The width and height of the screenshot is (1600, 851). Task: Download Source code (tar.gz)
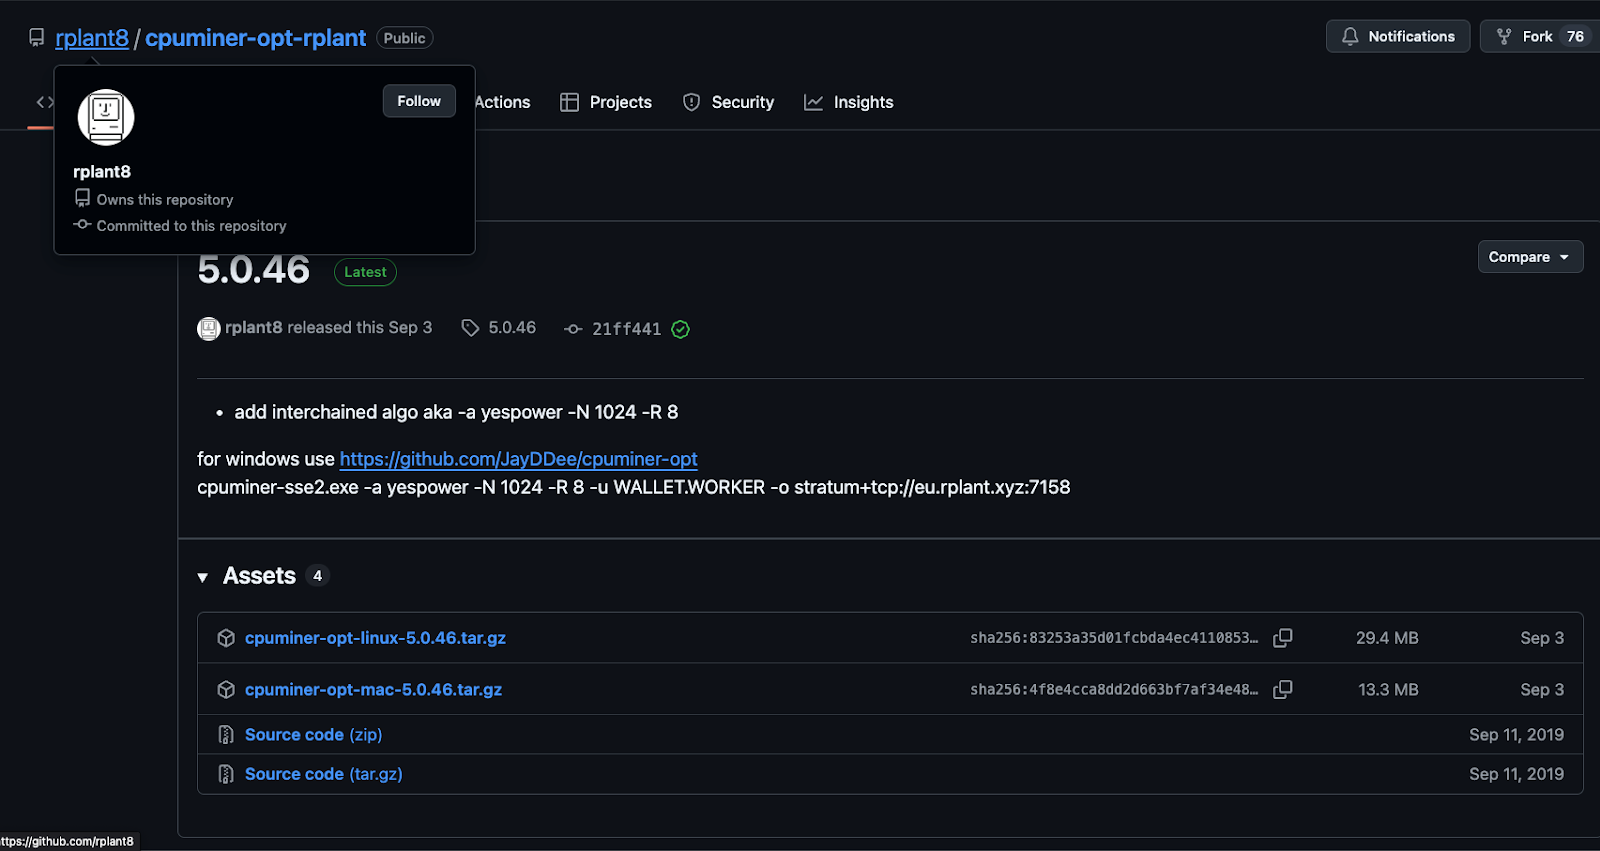(323, 774)
